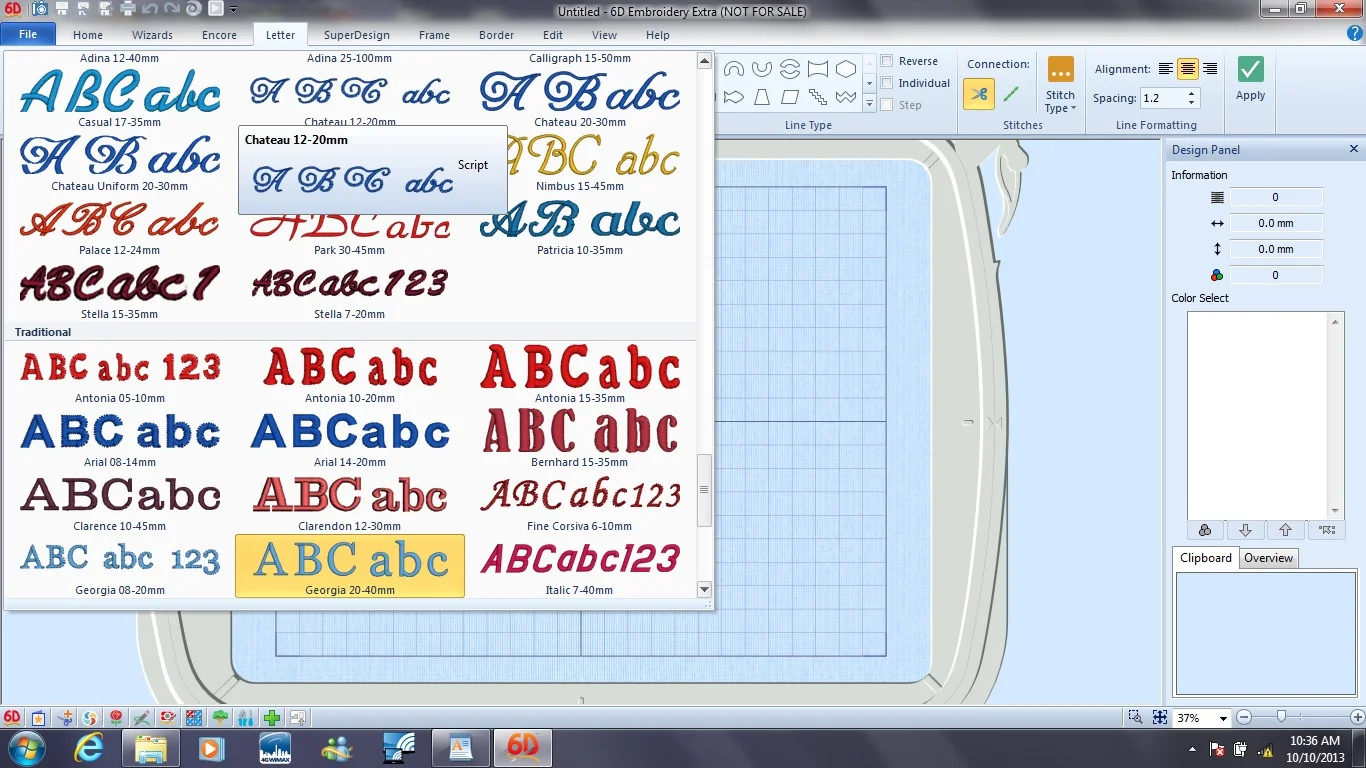Click the camera snapshot icon in title bar

click(40, 10)
